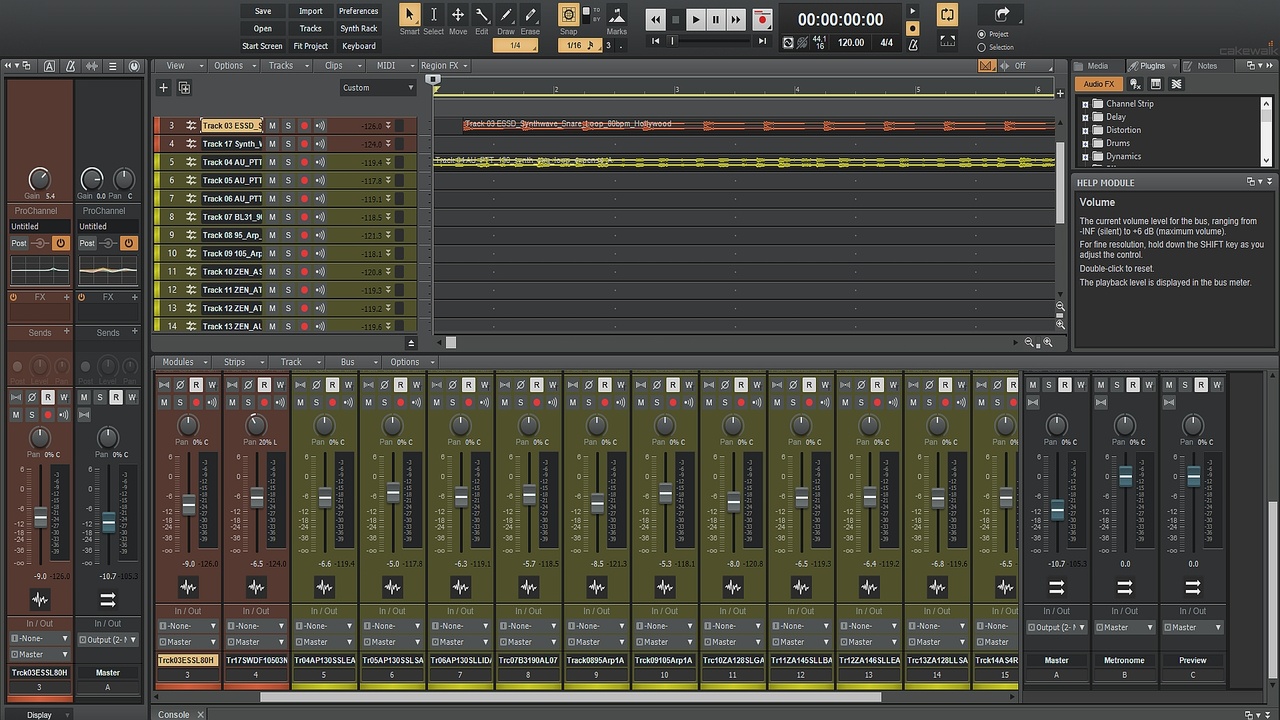Click the Metronome bus volume fader
Image resolution: width=1280 pixels, height=720 pixels.
(1125, 478)
